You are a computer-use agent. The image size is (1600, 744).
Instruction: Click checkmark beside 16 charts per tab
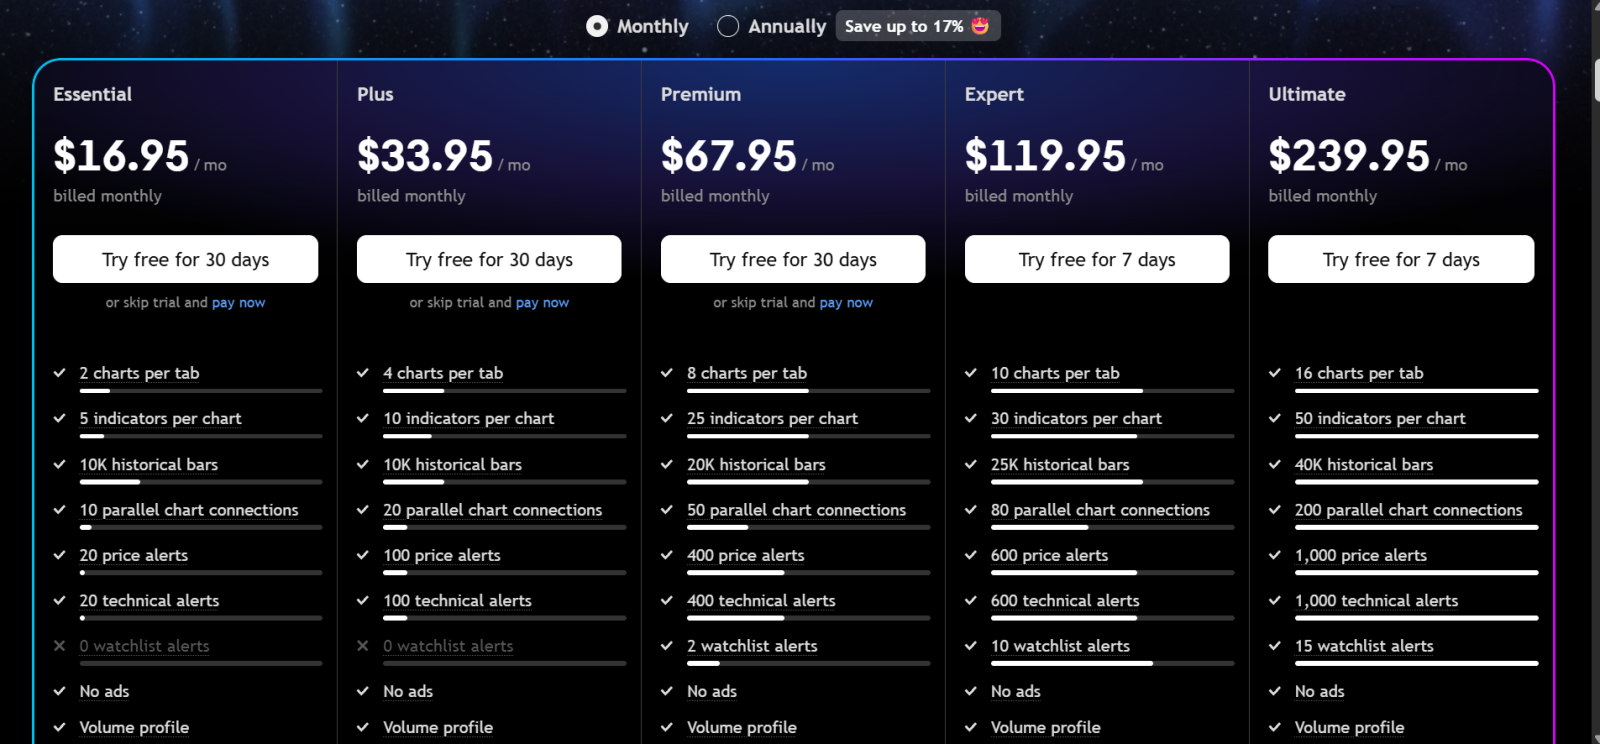1275,373
